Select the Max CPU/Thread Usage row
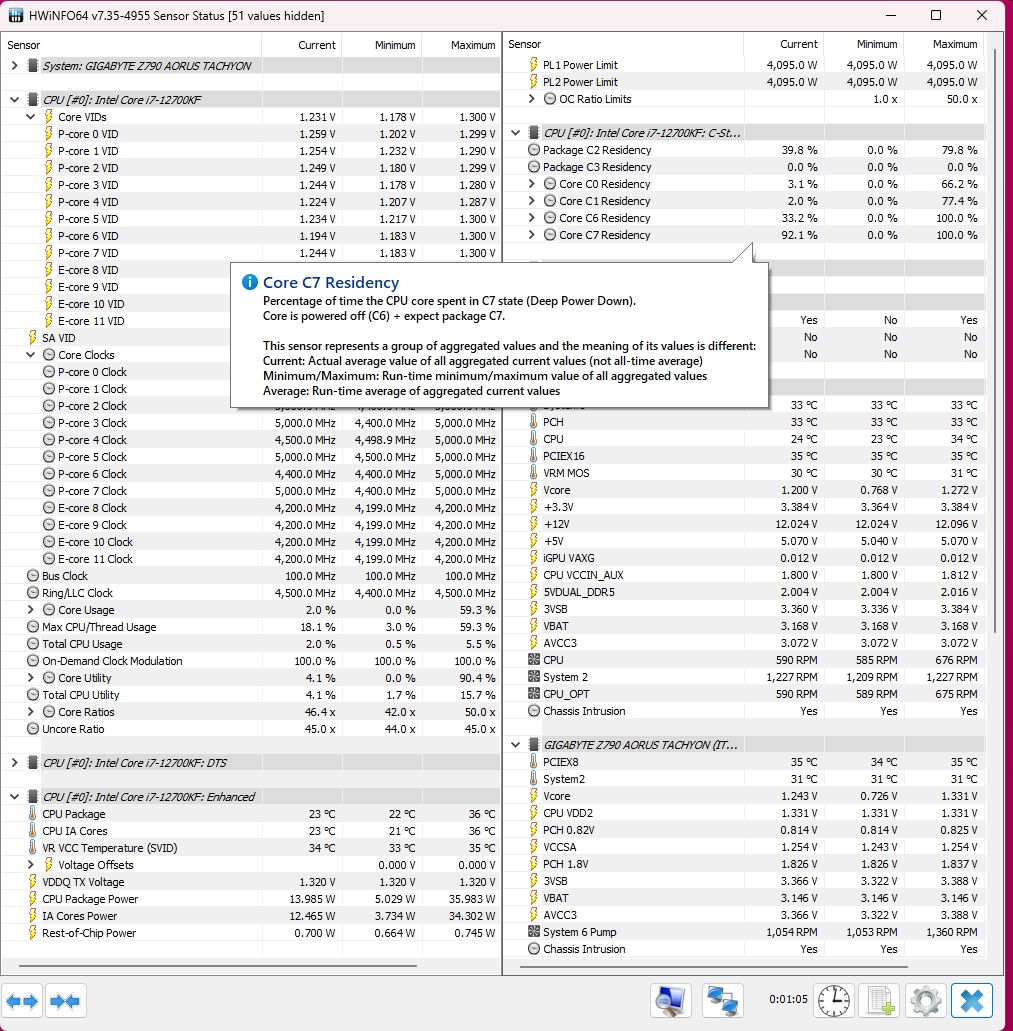1013x1031 pixels. [x=250, y=627]
